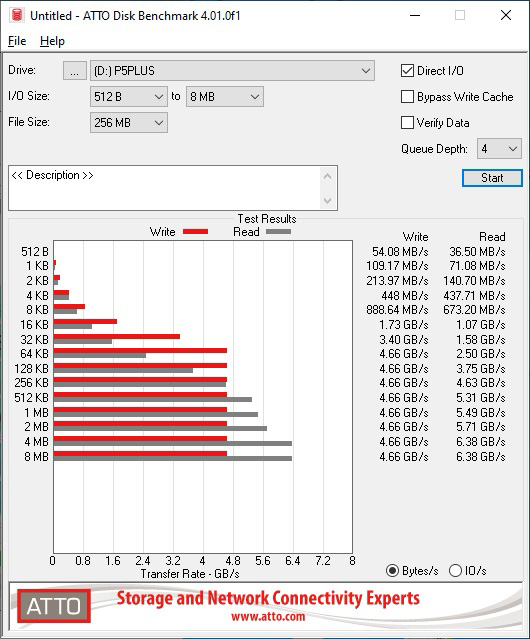This screenshot has width=530, height=639.
Task: Close the ATTO Disk Benchmark window
Action: pos(506,15)
